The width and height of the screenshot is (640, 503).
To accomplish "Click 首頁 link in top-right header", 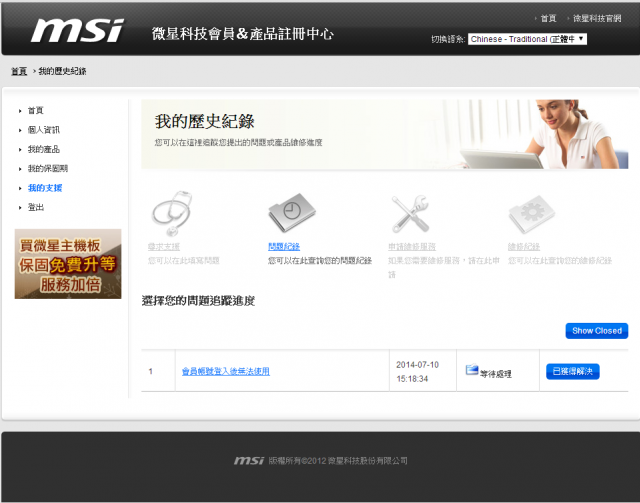I will point(548,18).
